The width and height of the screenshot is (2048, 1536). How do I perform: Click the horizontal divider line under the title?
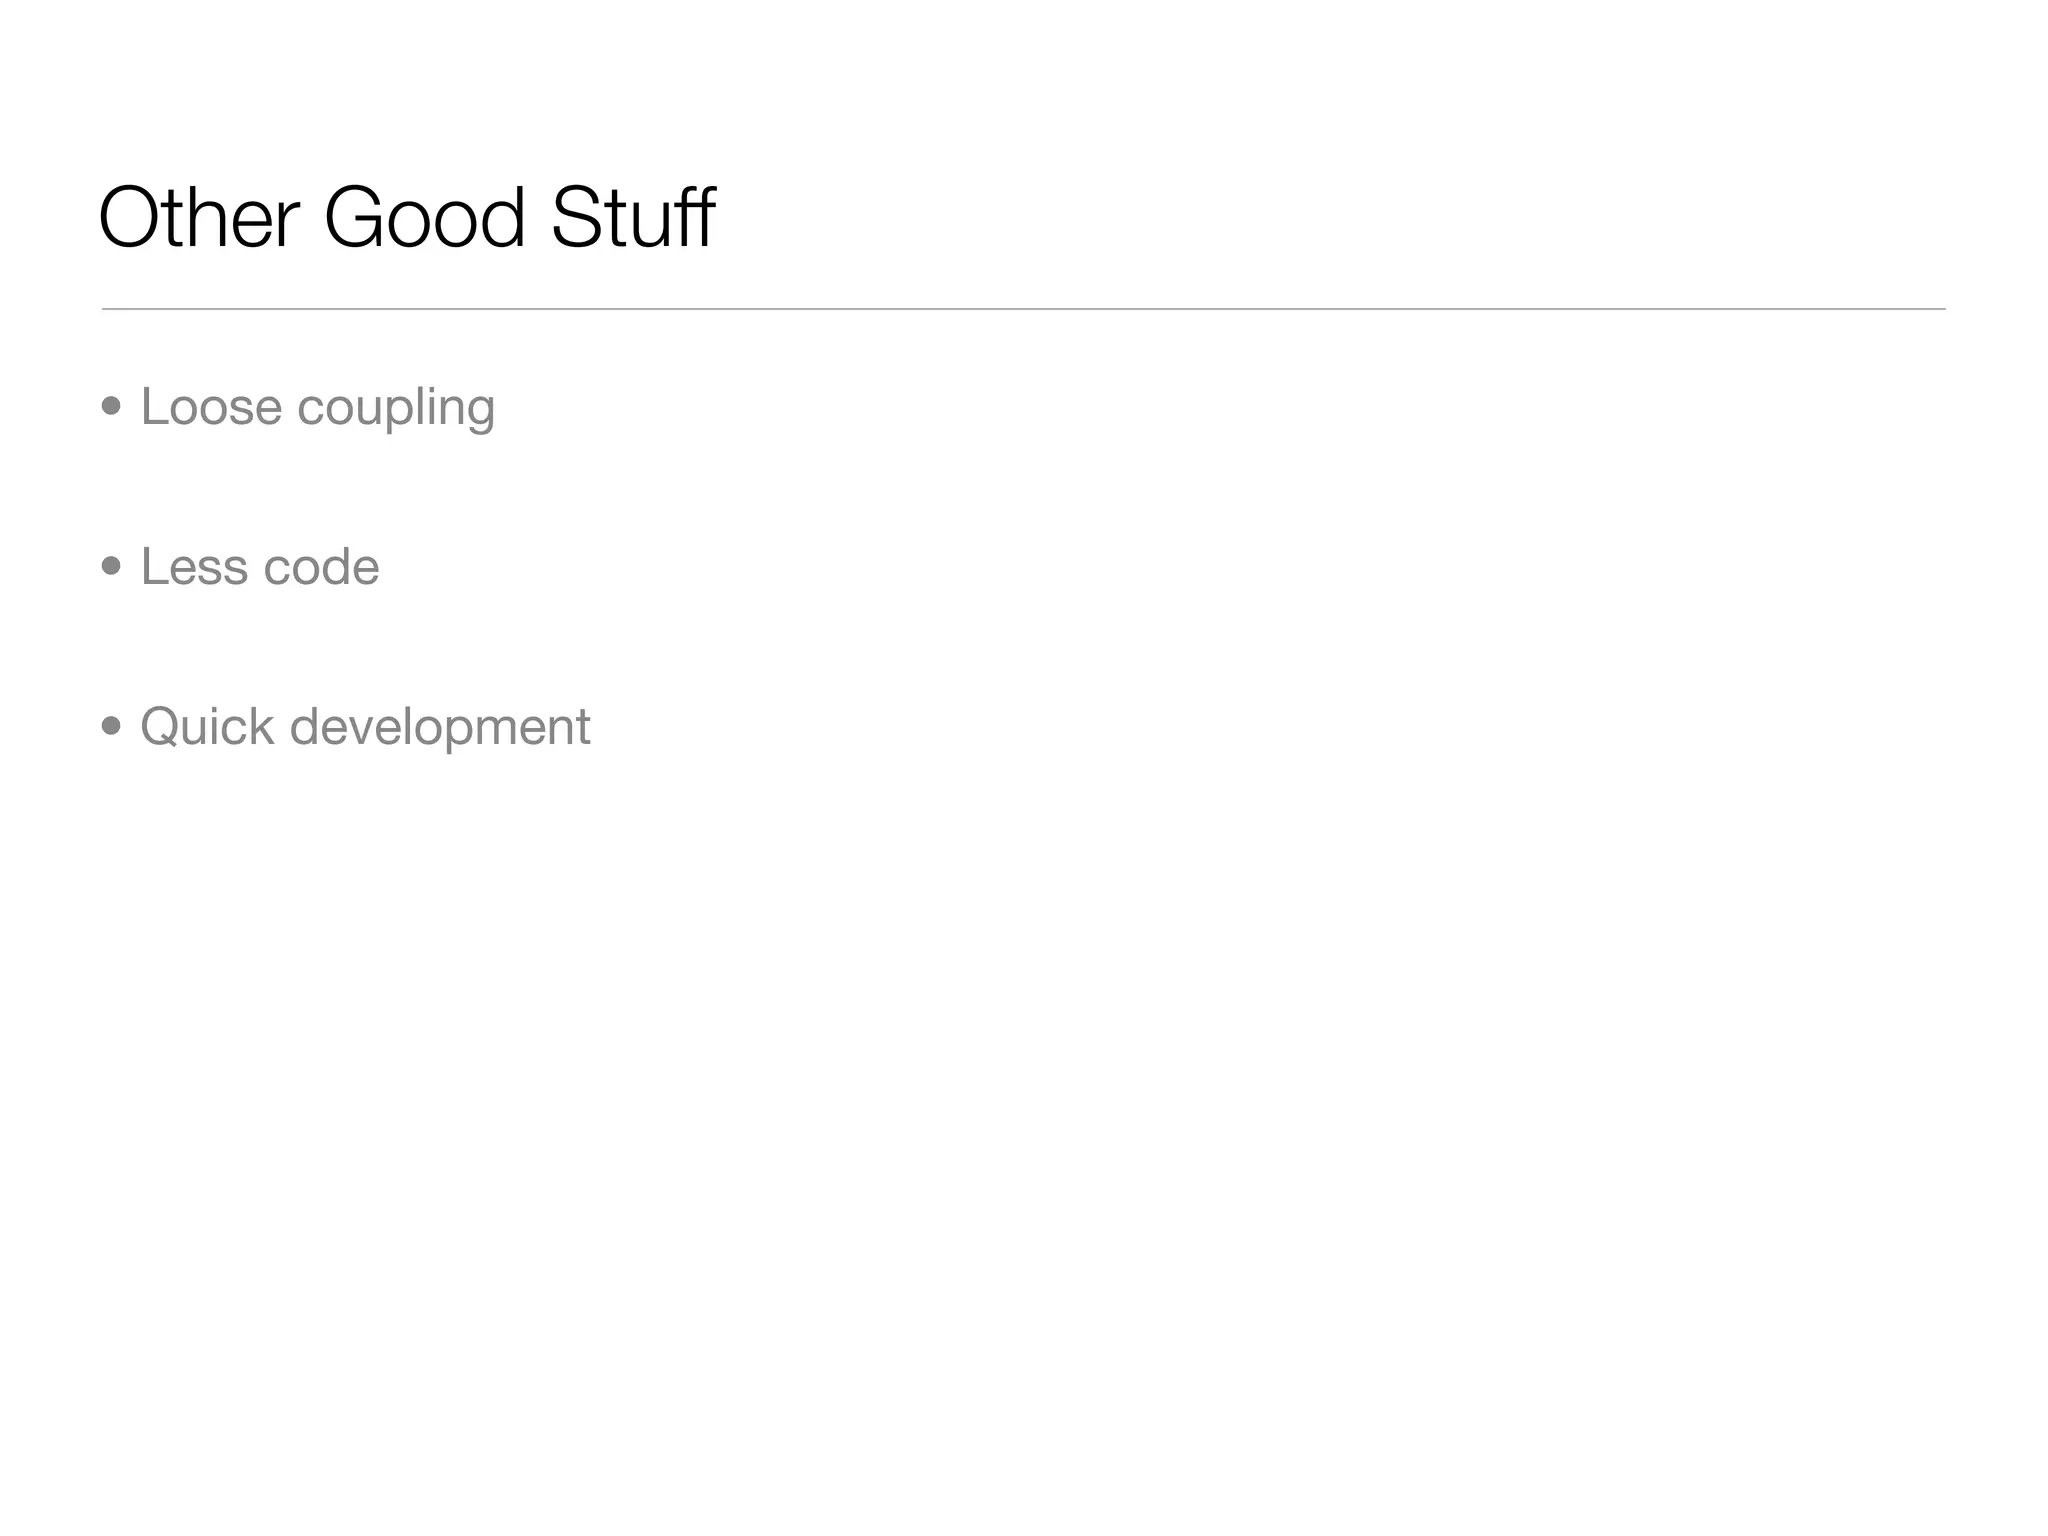[x=1023, y=309]
